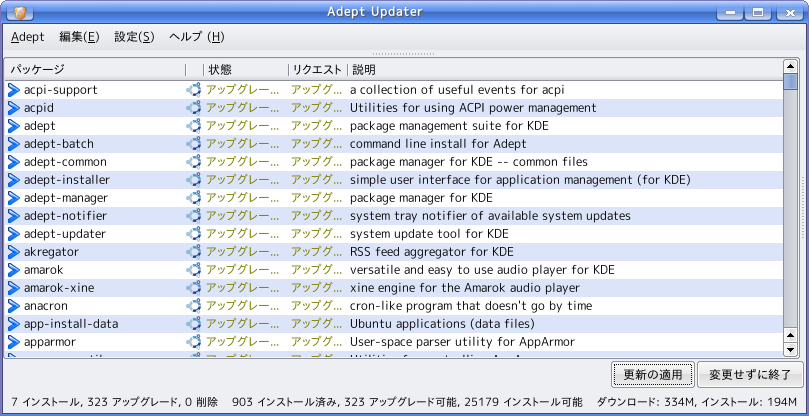Click the Kubuntu status icon in adept-batch row
809x416 pixels.
coord(193,144)
